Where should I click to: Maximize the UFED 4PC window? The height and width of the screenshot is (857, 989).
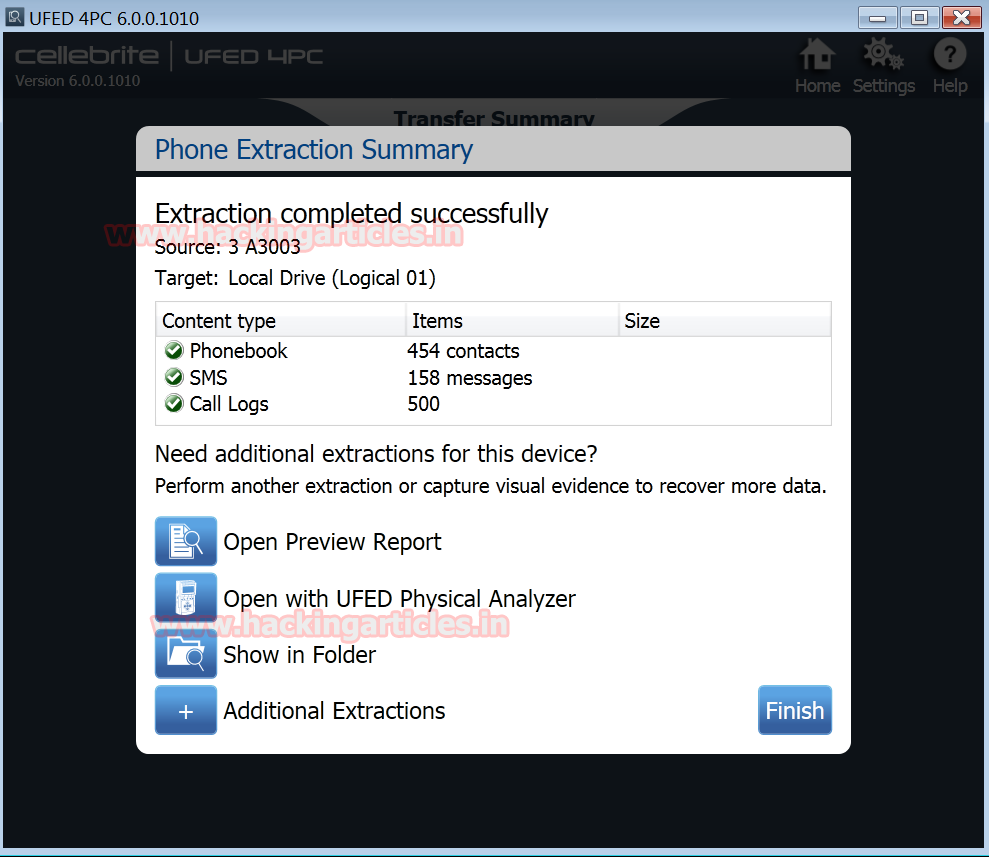(x=919, y=18)
